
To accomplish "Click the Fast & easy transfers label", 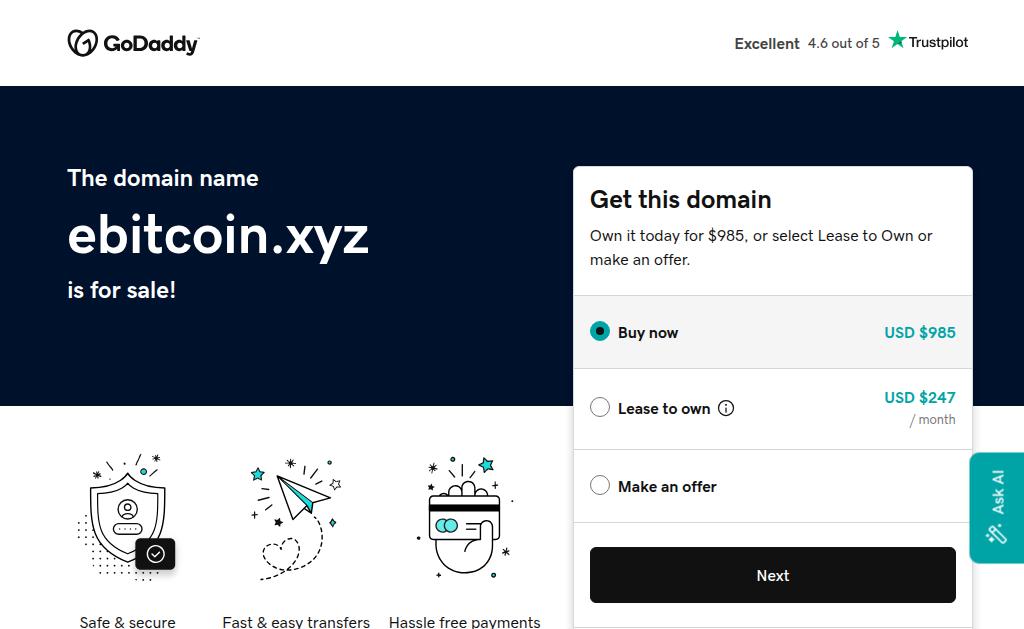I will point(296,622).
